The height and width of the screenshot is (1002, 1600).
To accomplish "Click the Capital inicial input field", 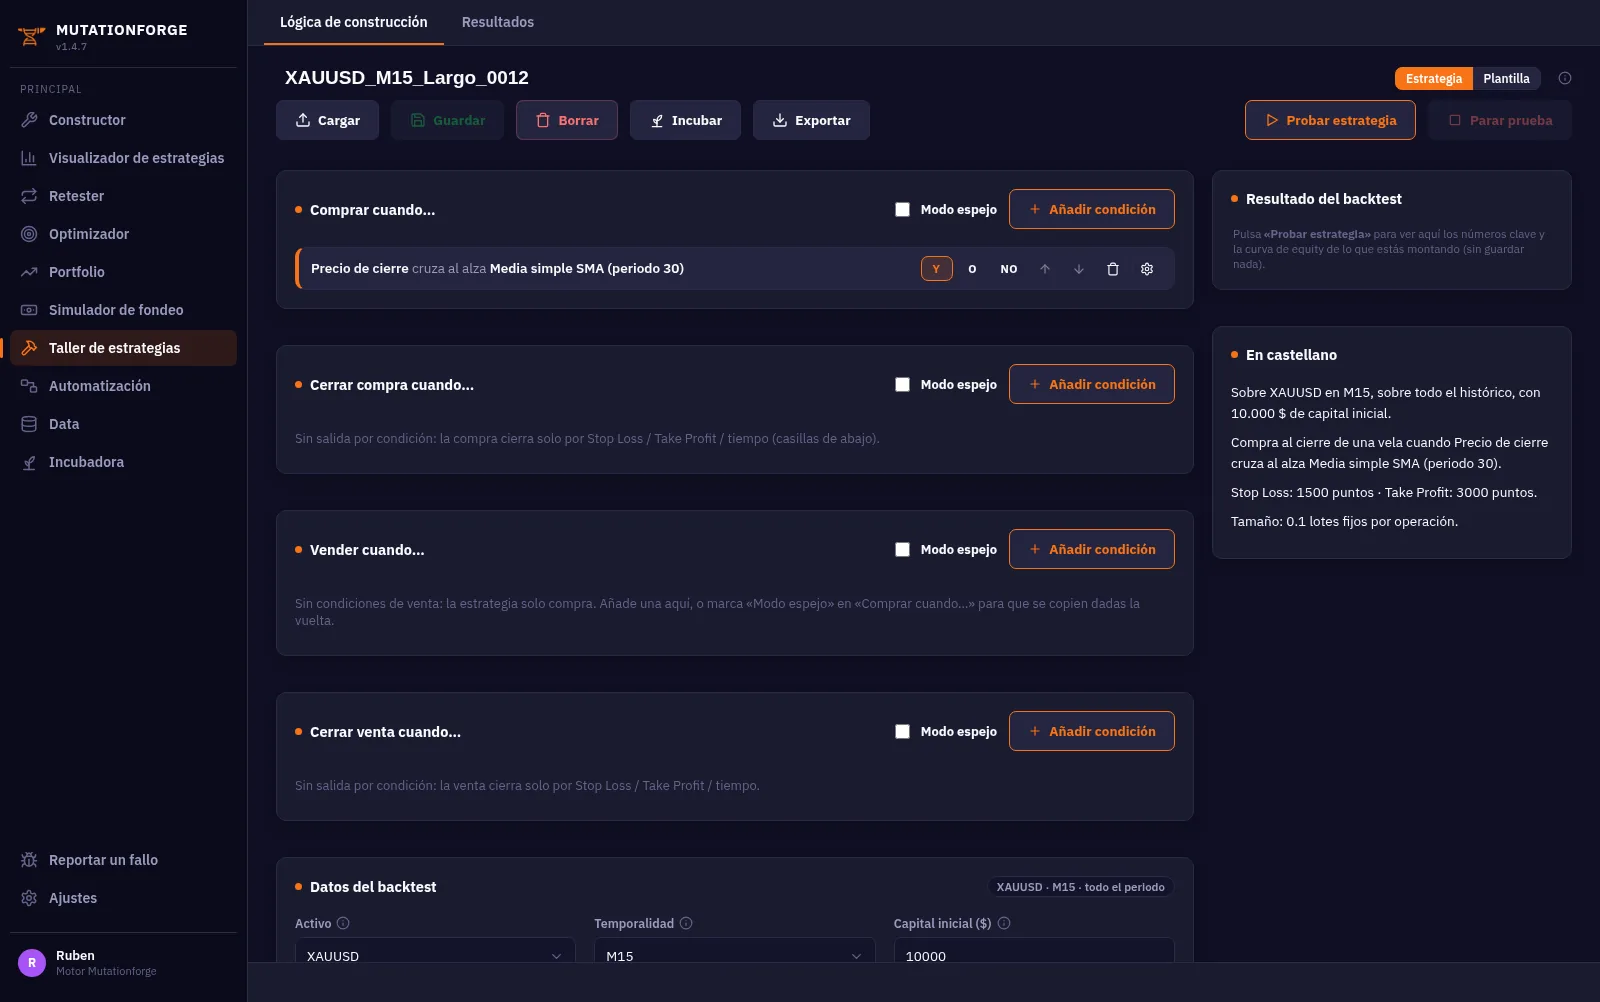I will 1034,950.
